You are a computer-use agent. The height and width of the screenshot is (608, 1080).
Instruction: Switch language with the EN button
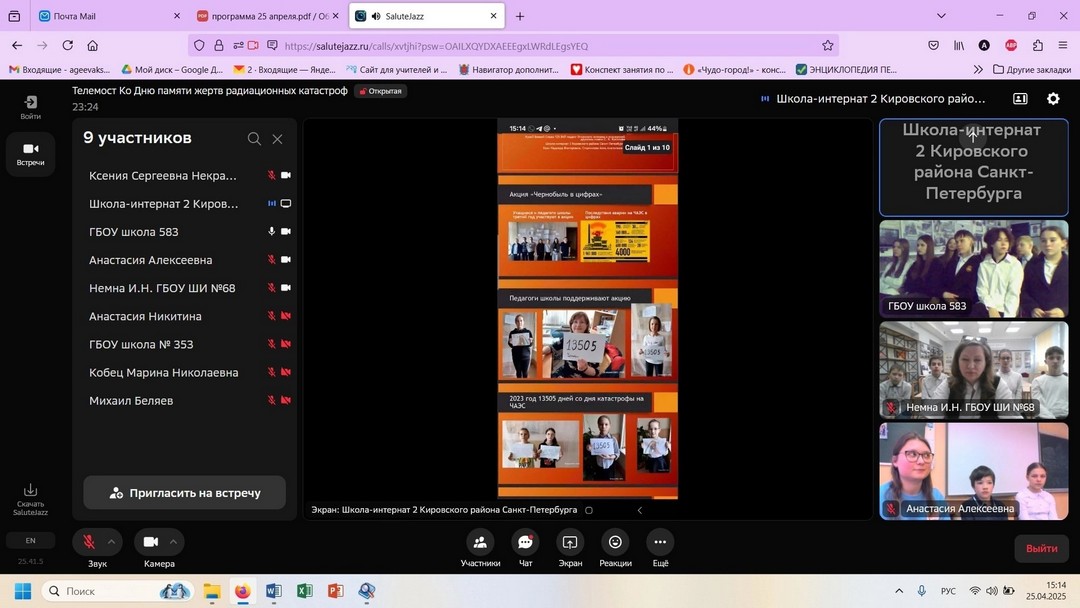tap(30, 541)
